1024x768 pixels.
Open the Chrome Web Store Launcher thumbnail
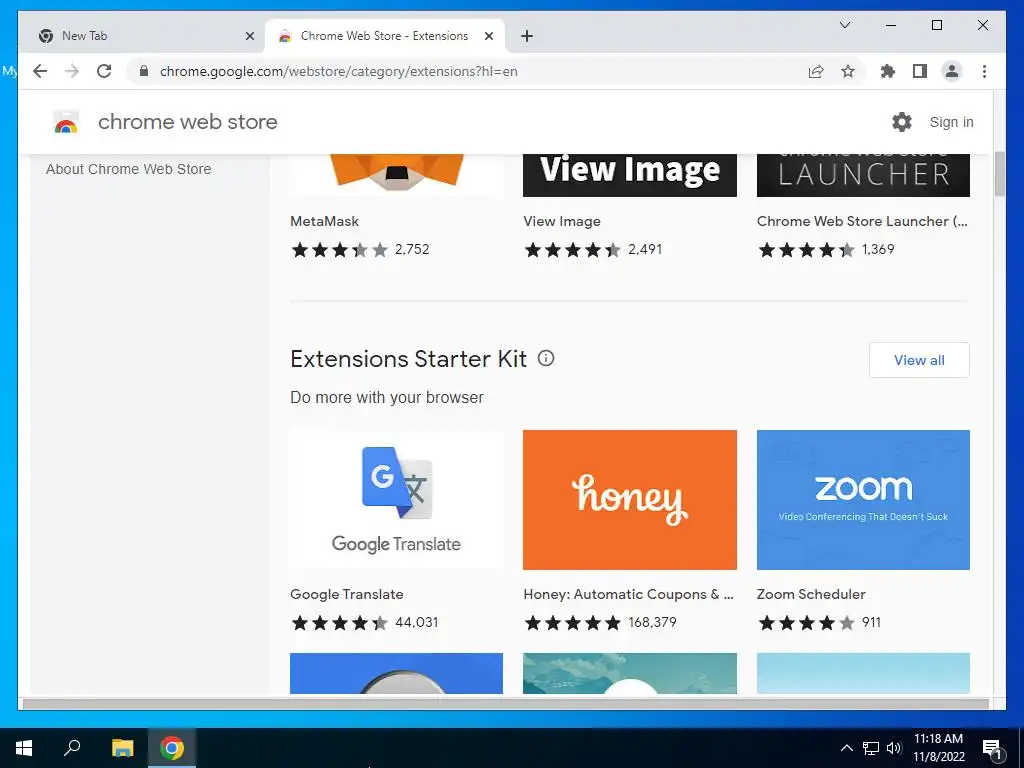(863, 175)
